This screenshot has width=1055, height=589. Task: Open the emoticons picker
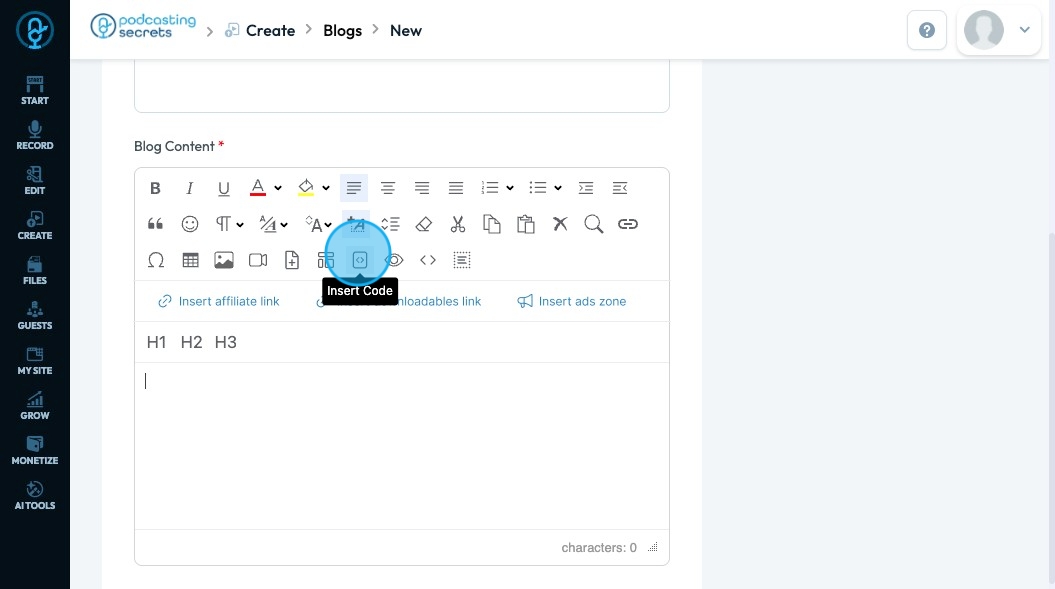pyautogui.click(x=190, y=224)
